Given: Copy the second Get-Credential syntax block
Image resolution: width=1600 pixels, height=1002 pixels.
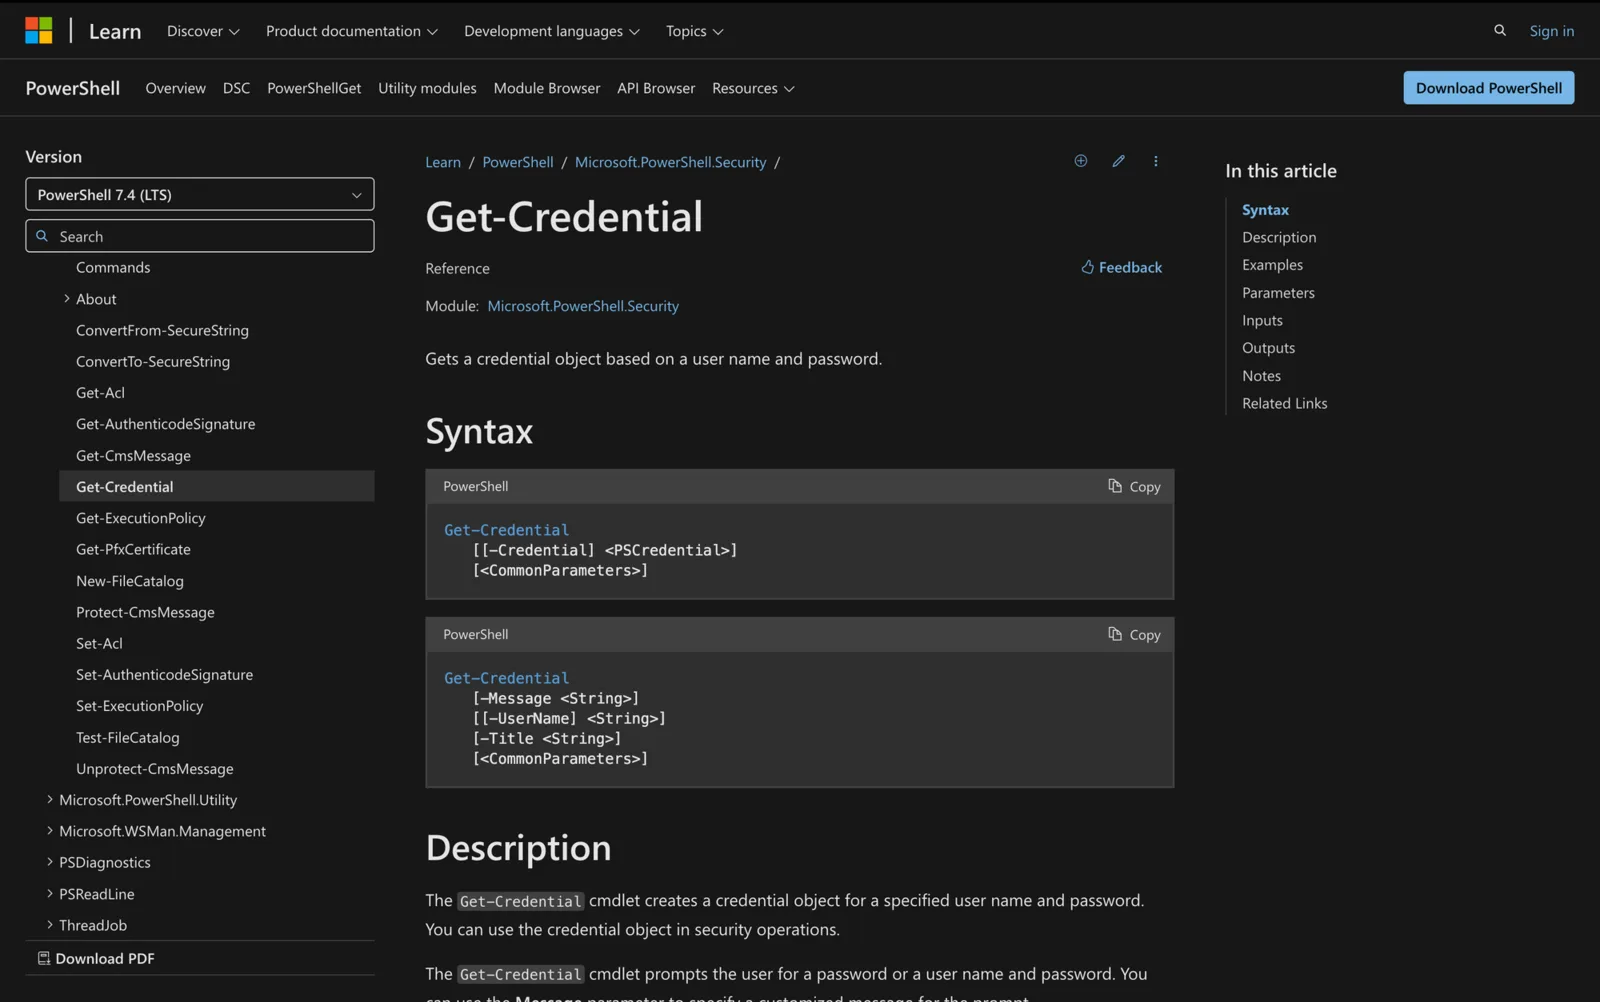Looking at the screenshot, I should [1134, 634].
